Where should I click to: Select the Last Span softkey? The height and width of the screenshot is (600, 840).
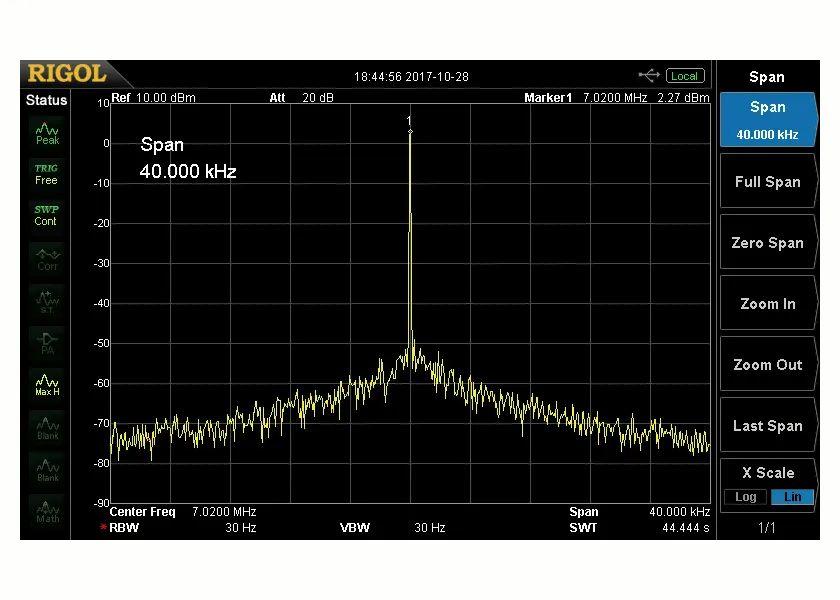coord(767,426)
